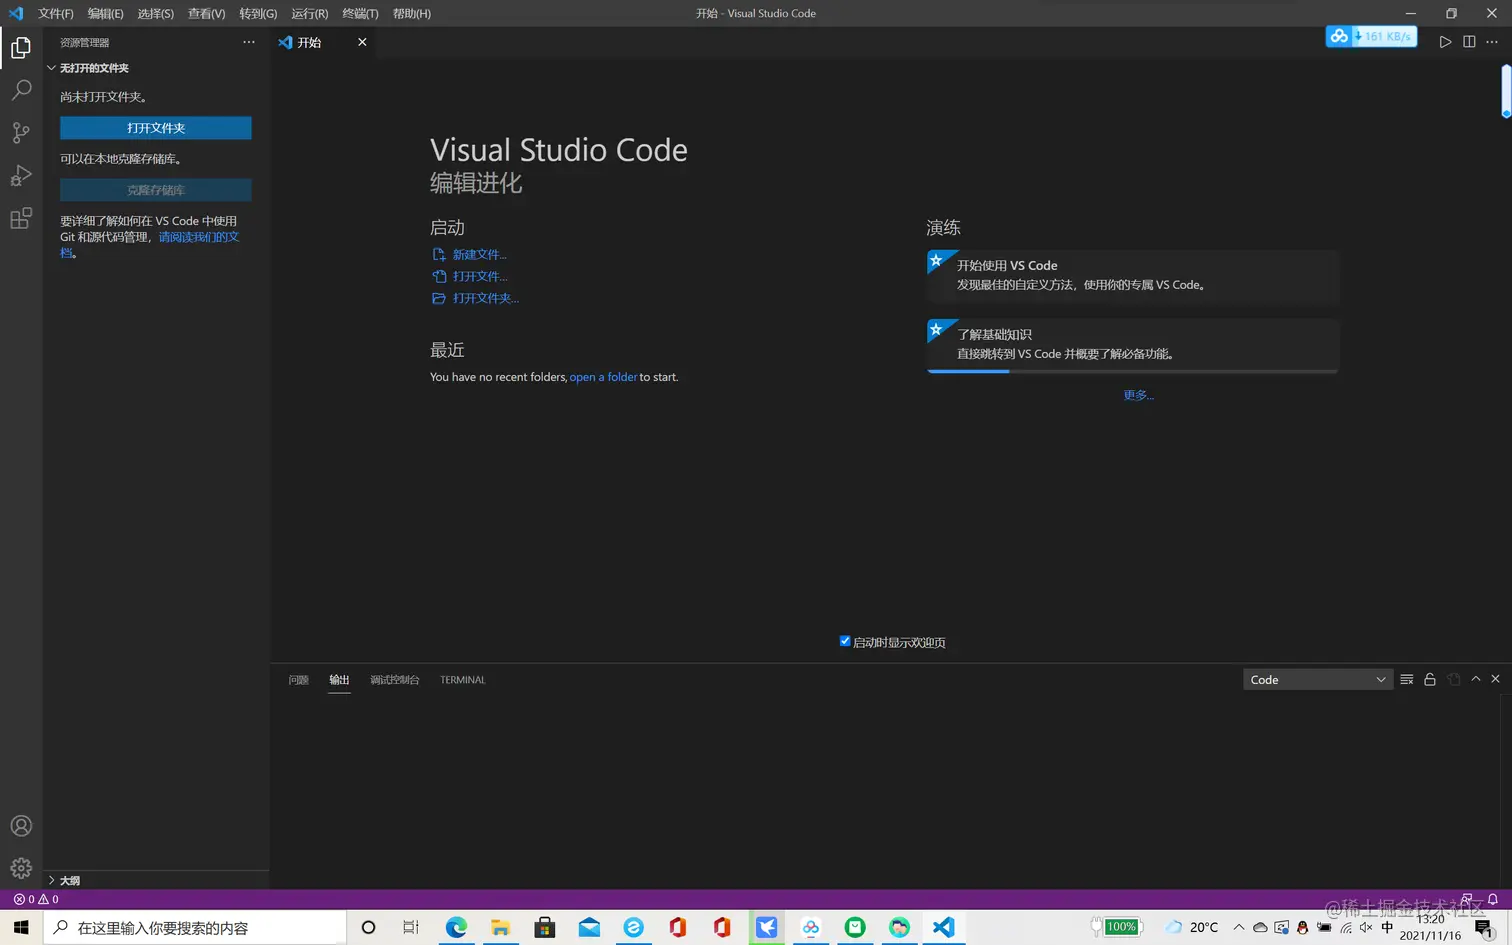Expand the 大纲 outline section

pyautogui.click(x=157, y=880)
